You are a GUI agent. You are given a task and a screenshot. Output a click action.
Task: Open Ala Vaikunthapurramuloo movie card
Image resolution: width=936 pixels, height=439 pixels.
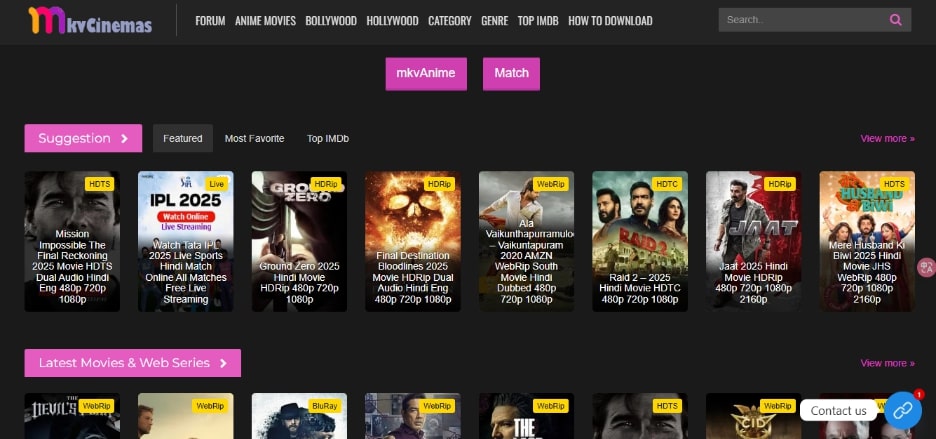click(526, 241)
